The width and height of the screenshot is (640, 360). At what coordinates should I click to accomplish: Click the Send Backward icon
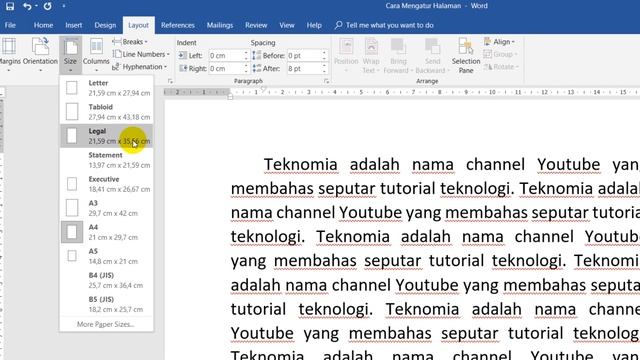coord(432,46)
